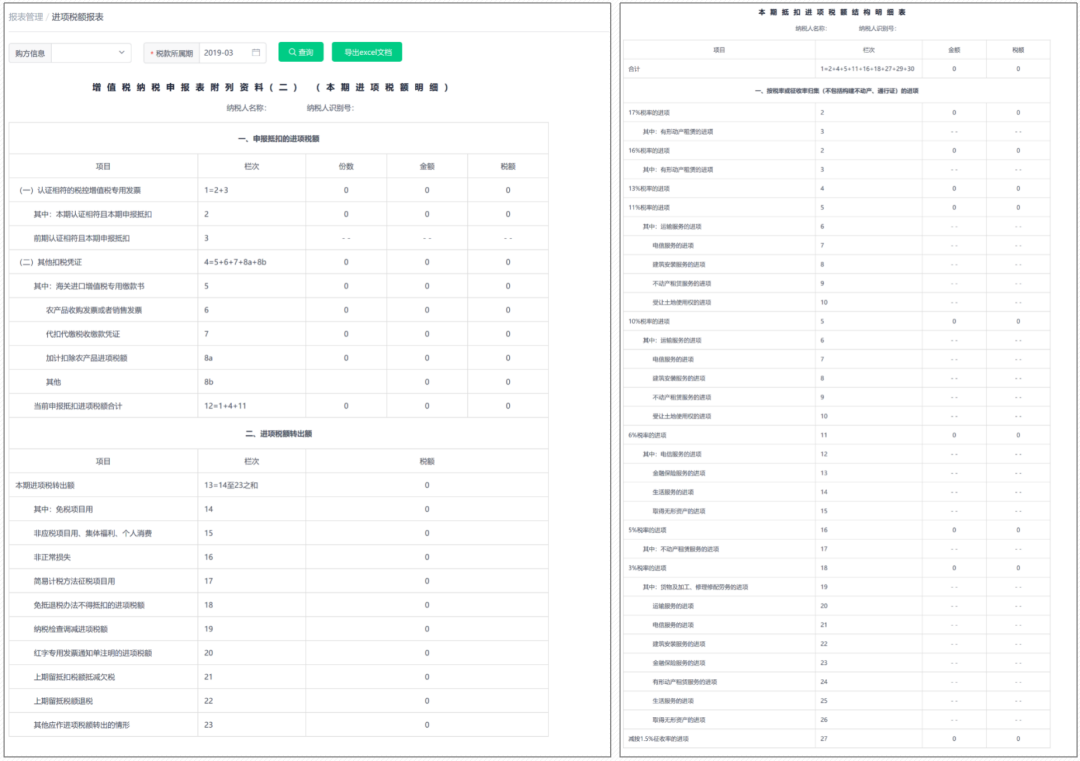Click the row 取得无形资产的进项 numbered 15
Screen dimensions: 1080x761
coord(837,511)
